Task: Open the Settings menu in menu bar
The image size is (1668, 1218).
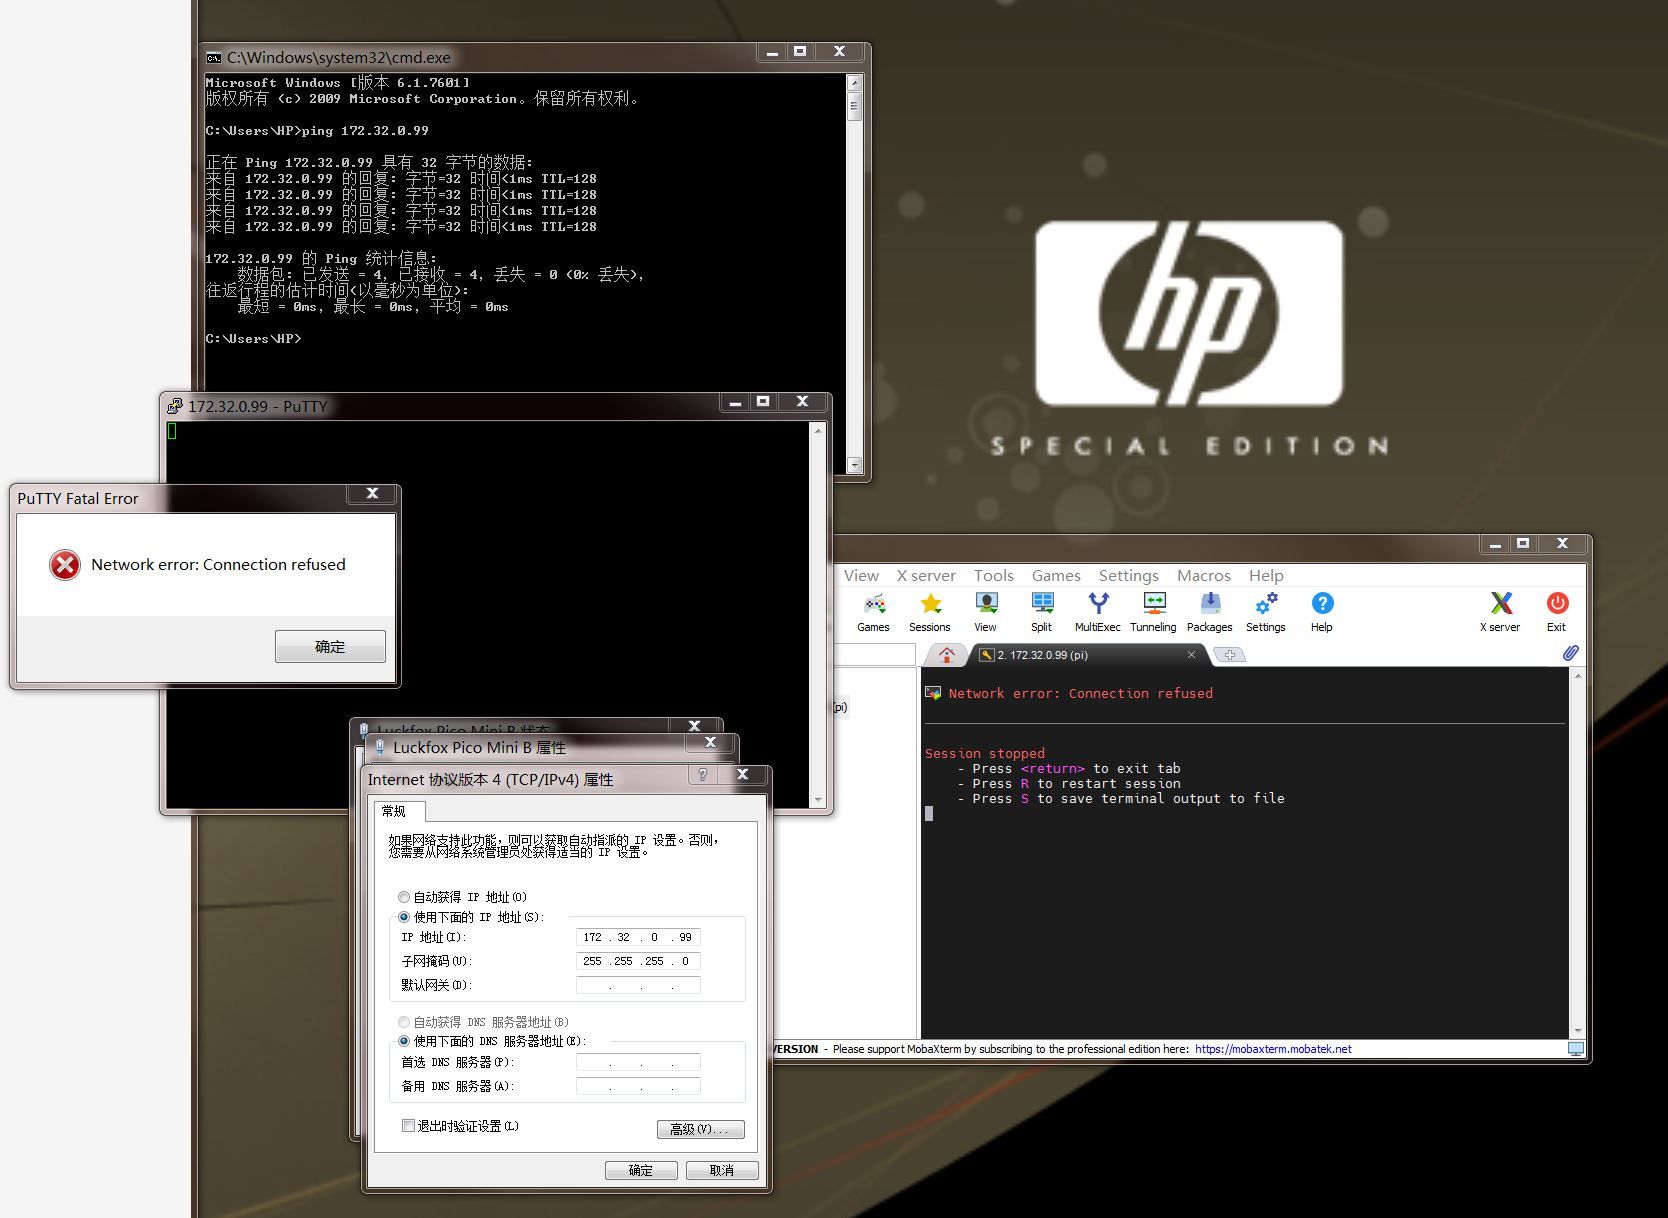Action: pos(1129,576)
